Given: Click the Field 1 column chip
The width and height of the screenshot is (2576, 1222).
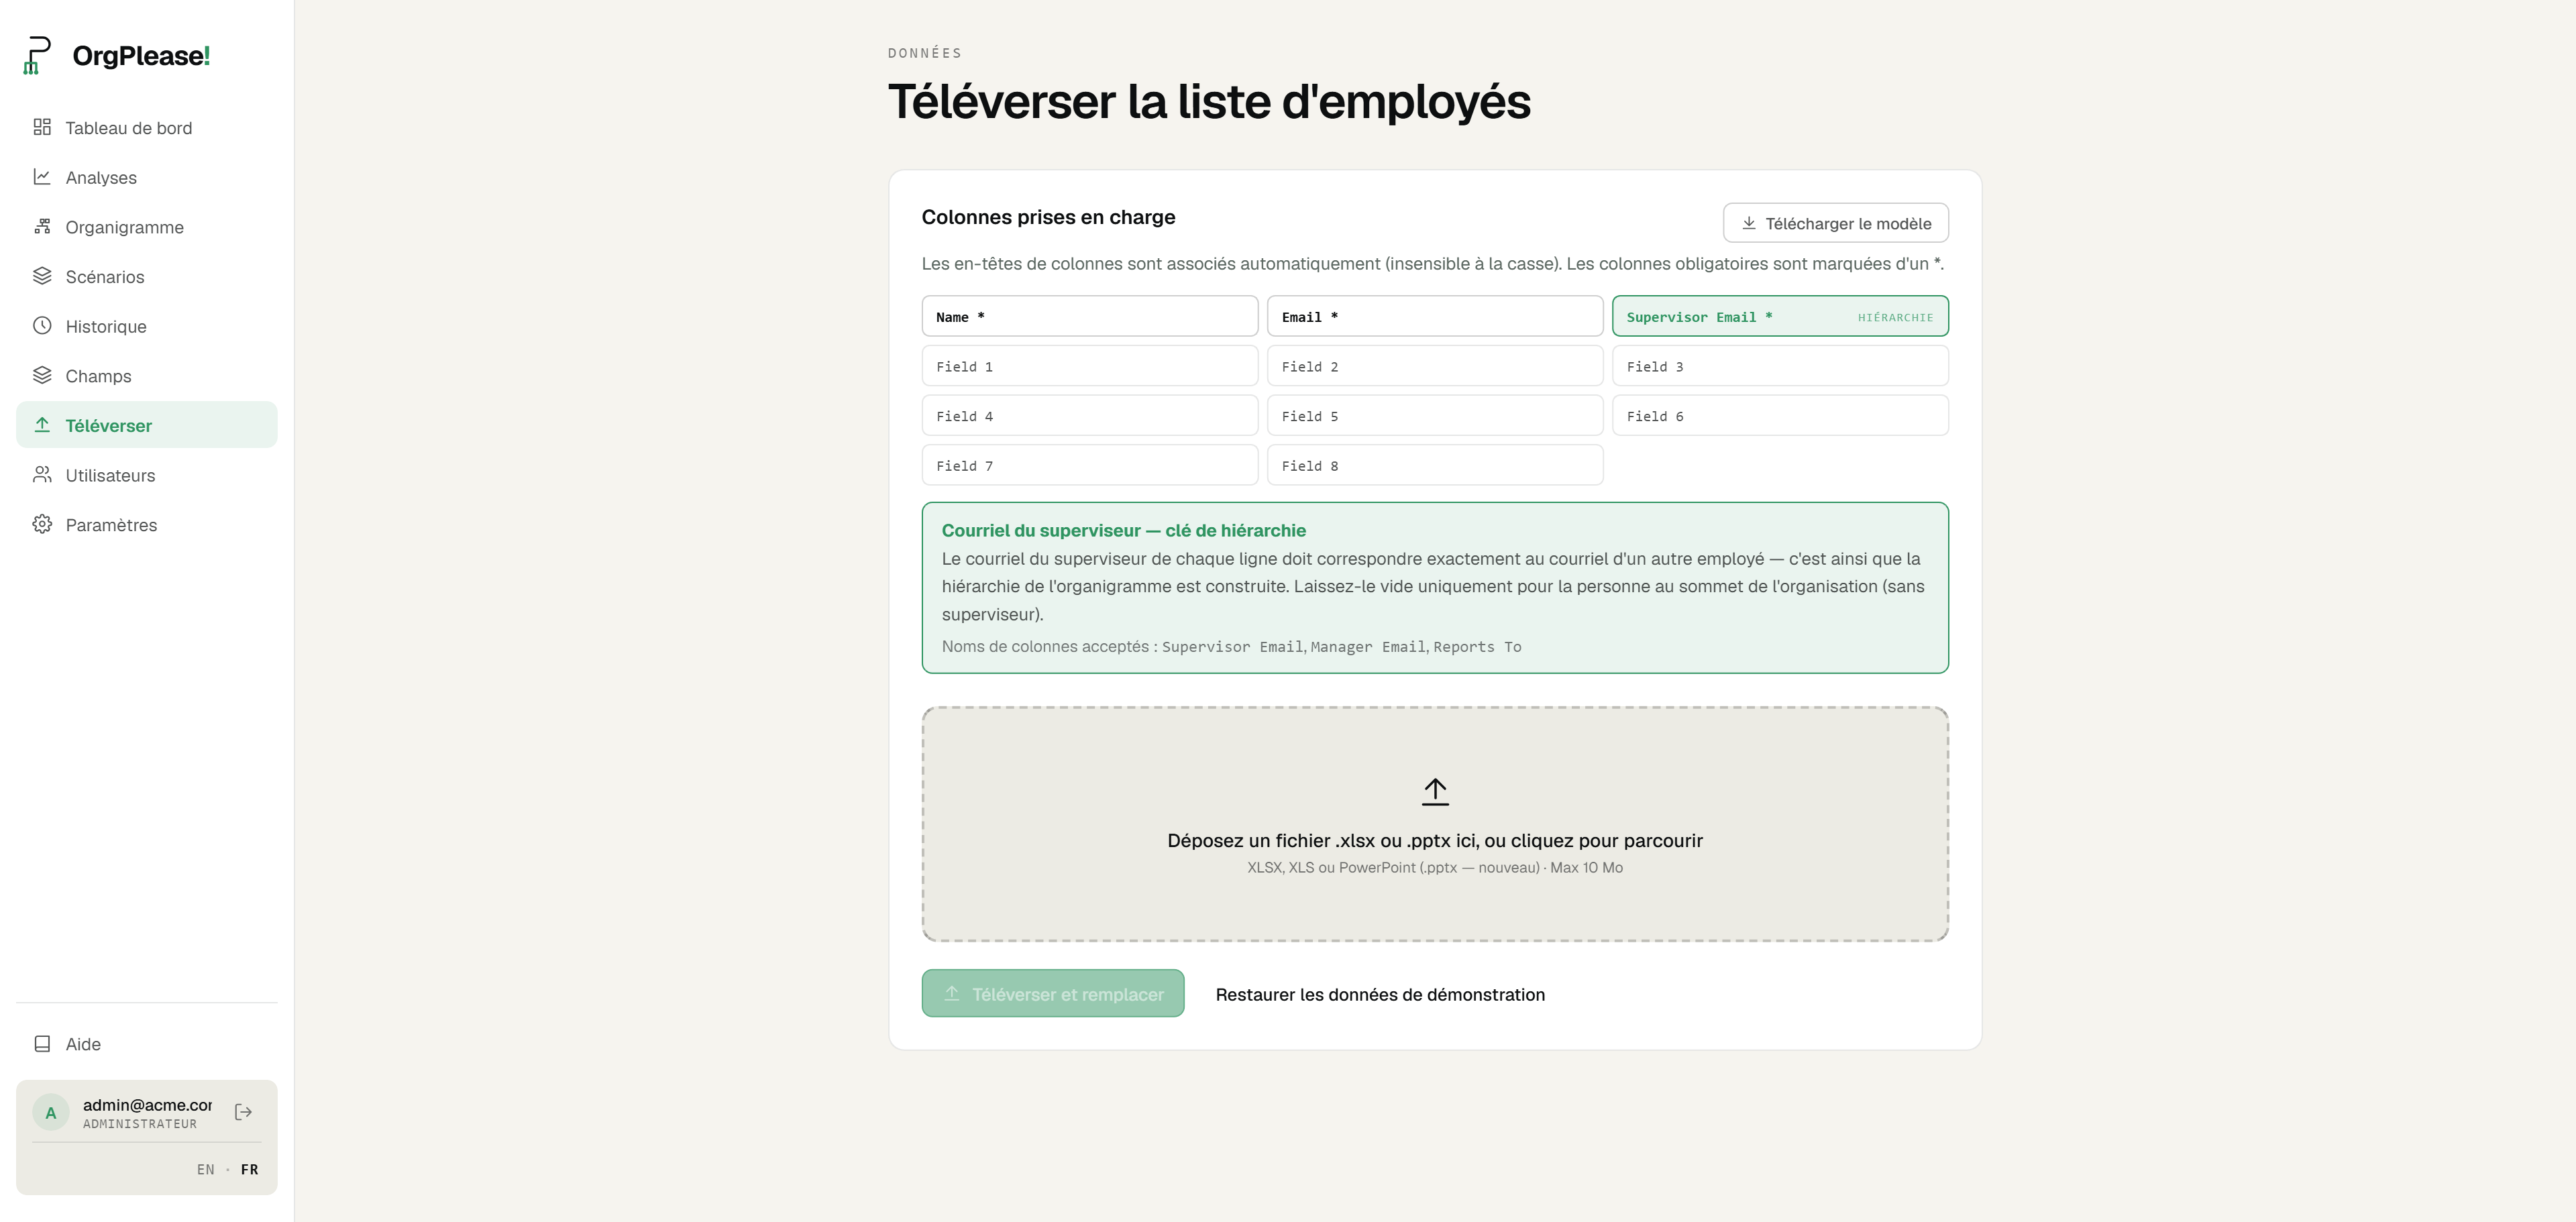Looking at the screenshot, I should tap(1090, 366).
